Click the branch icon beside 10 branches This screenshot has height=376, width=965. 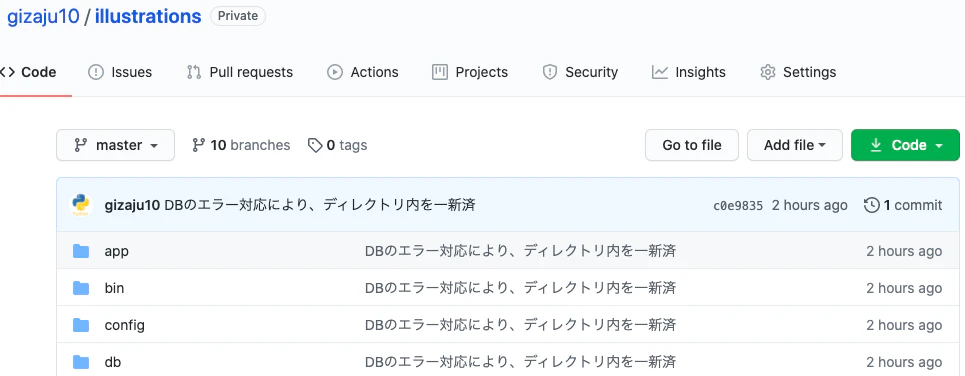198,145
